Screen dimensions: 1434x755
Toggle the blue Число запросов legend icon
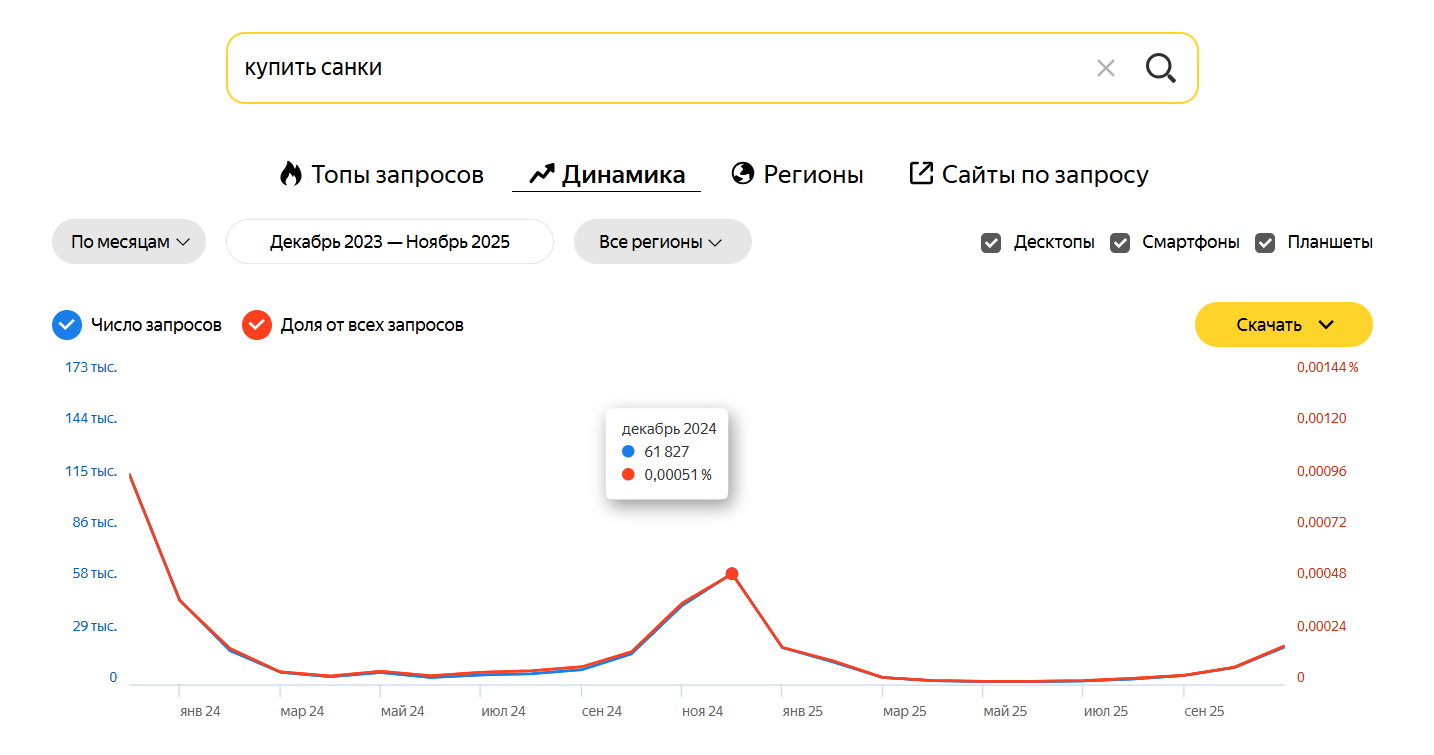point(65,324)
